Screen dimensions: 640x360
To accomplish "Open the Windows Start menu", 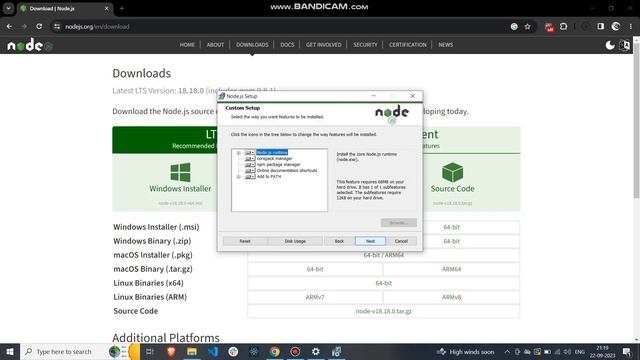I will (x=10, y=351).
